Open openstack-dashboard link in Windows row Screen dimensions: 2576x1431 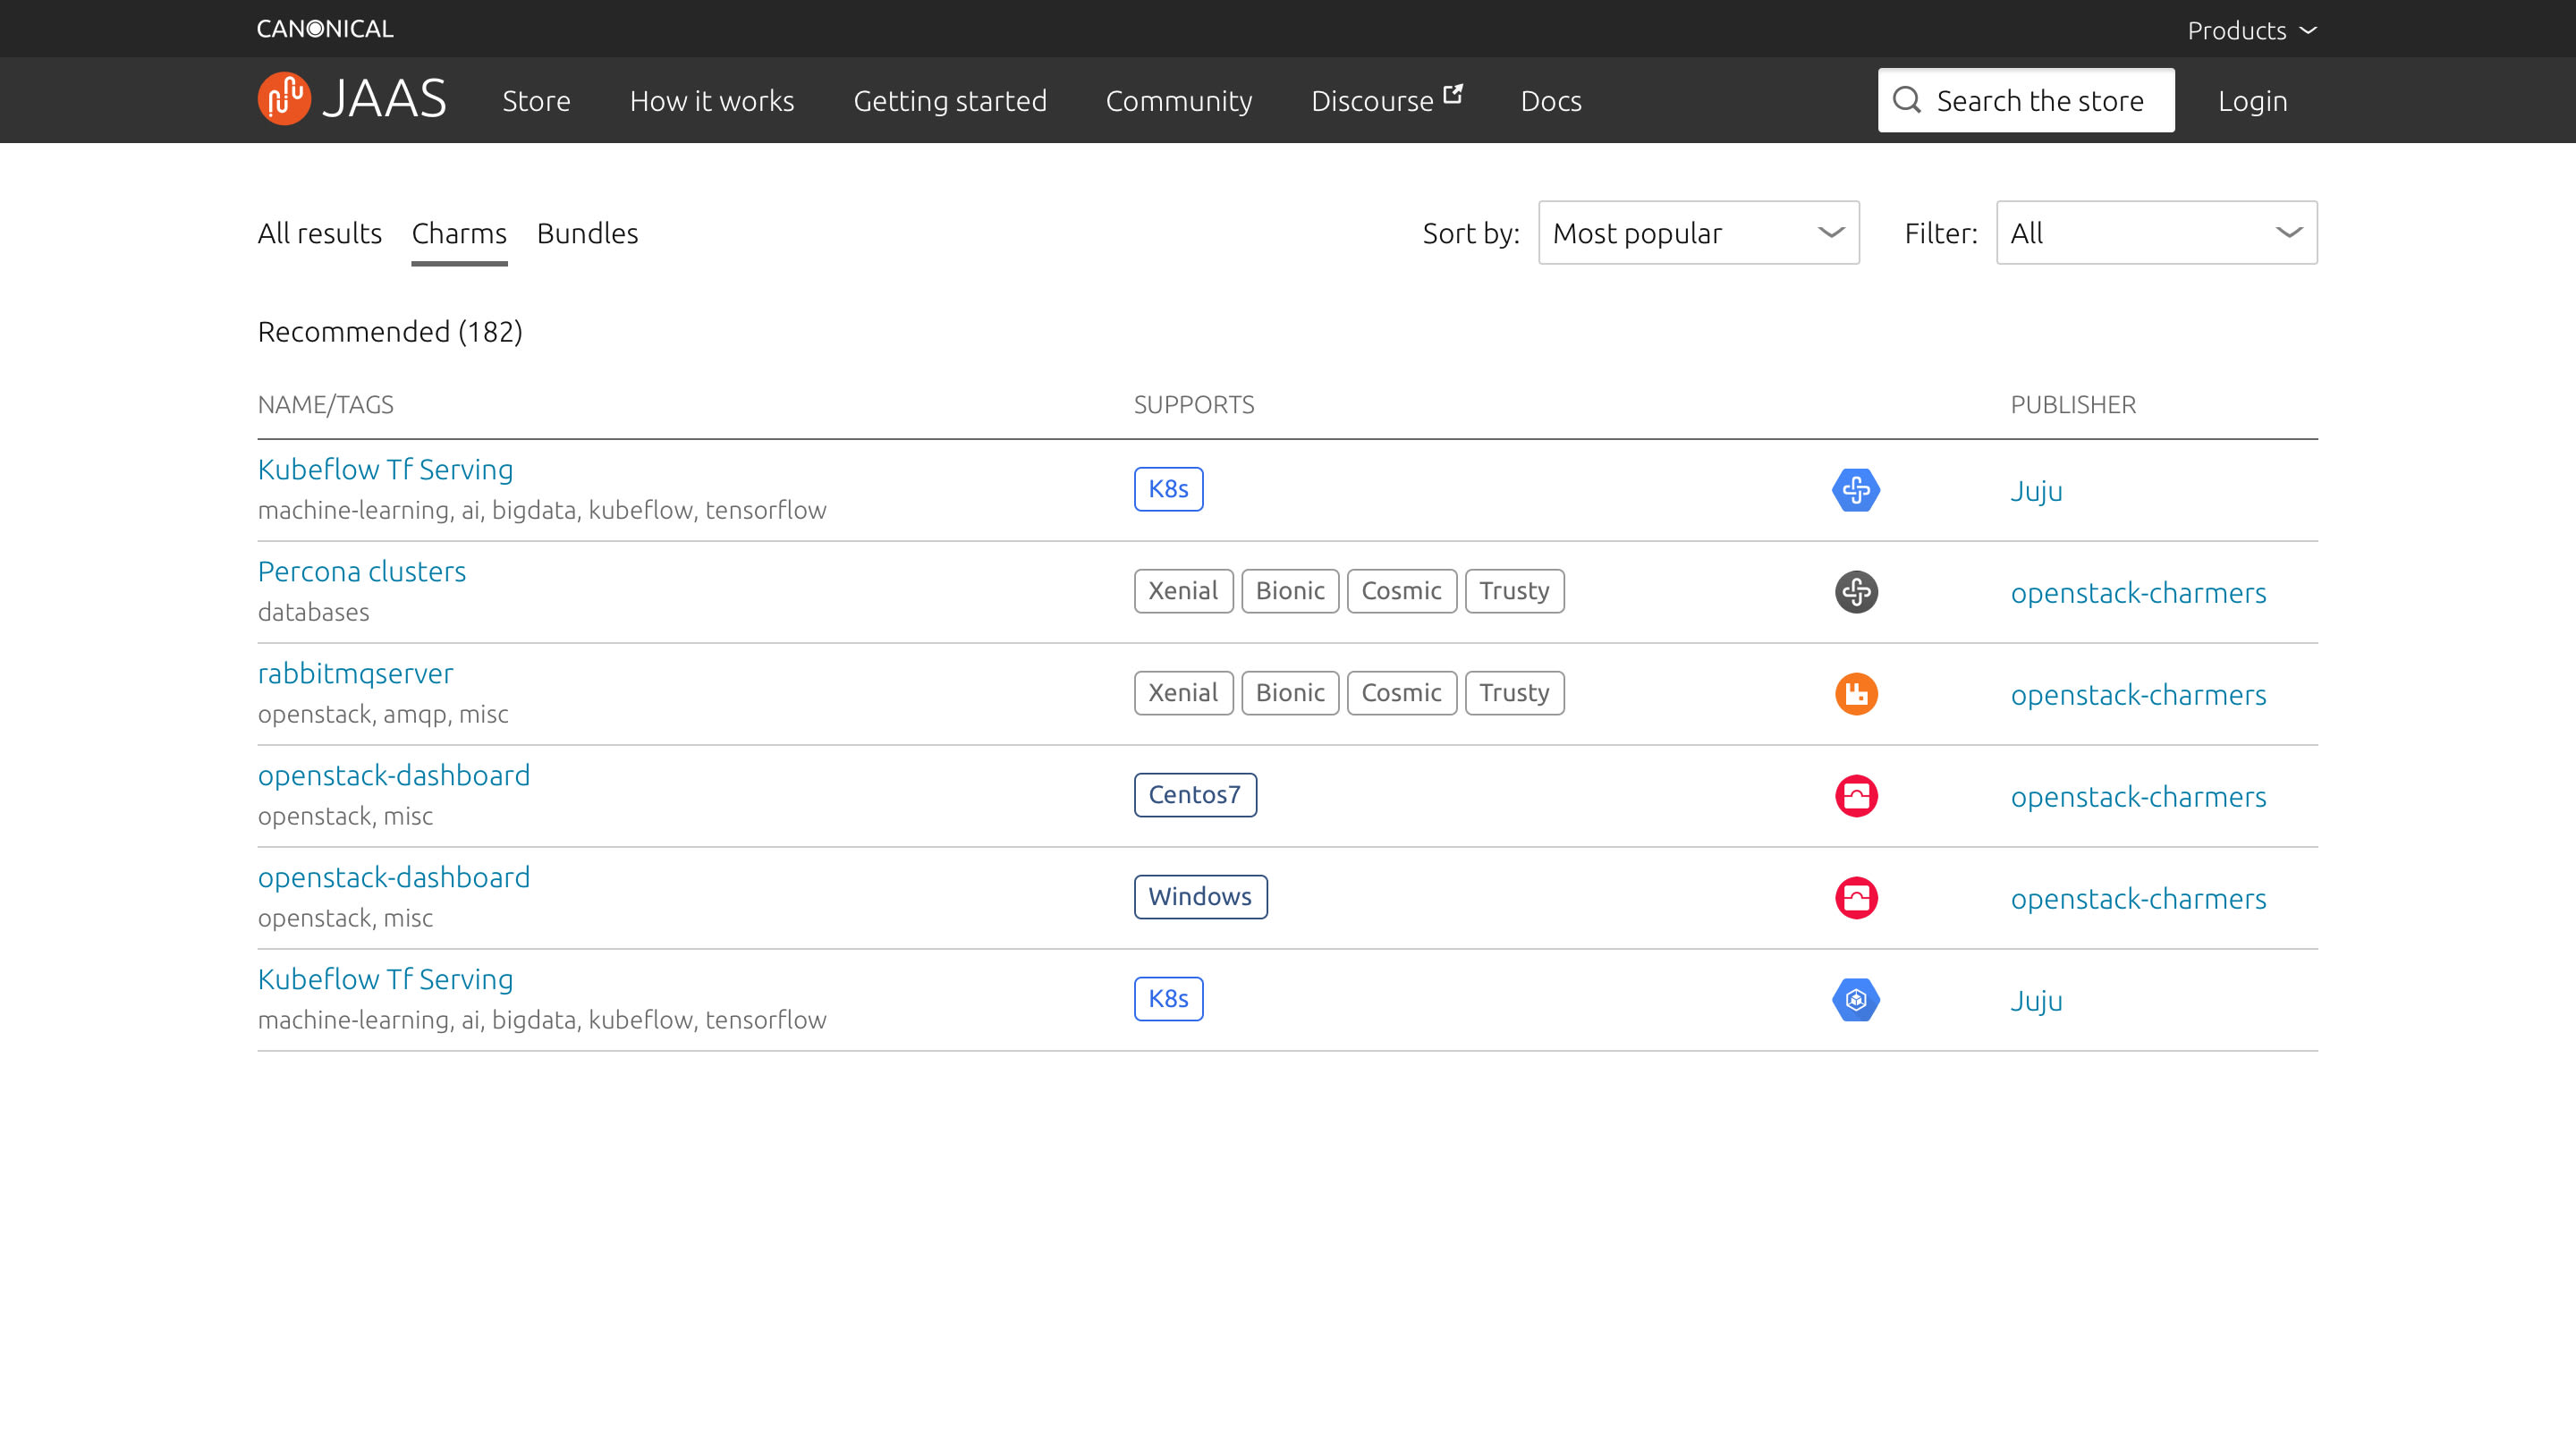click(x=394, y=877)
